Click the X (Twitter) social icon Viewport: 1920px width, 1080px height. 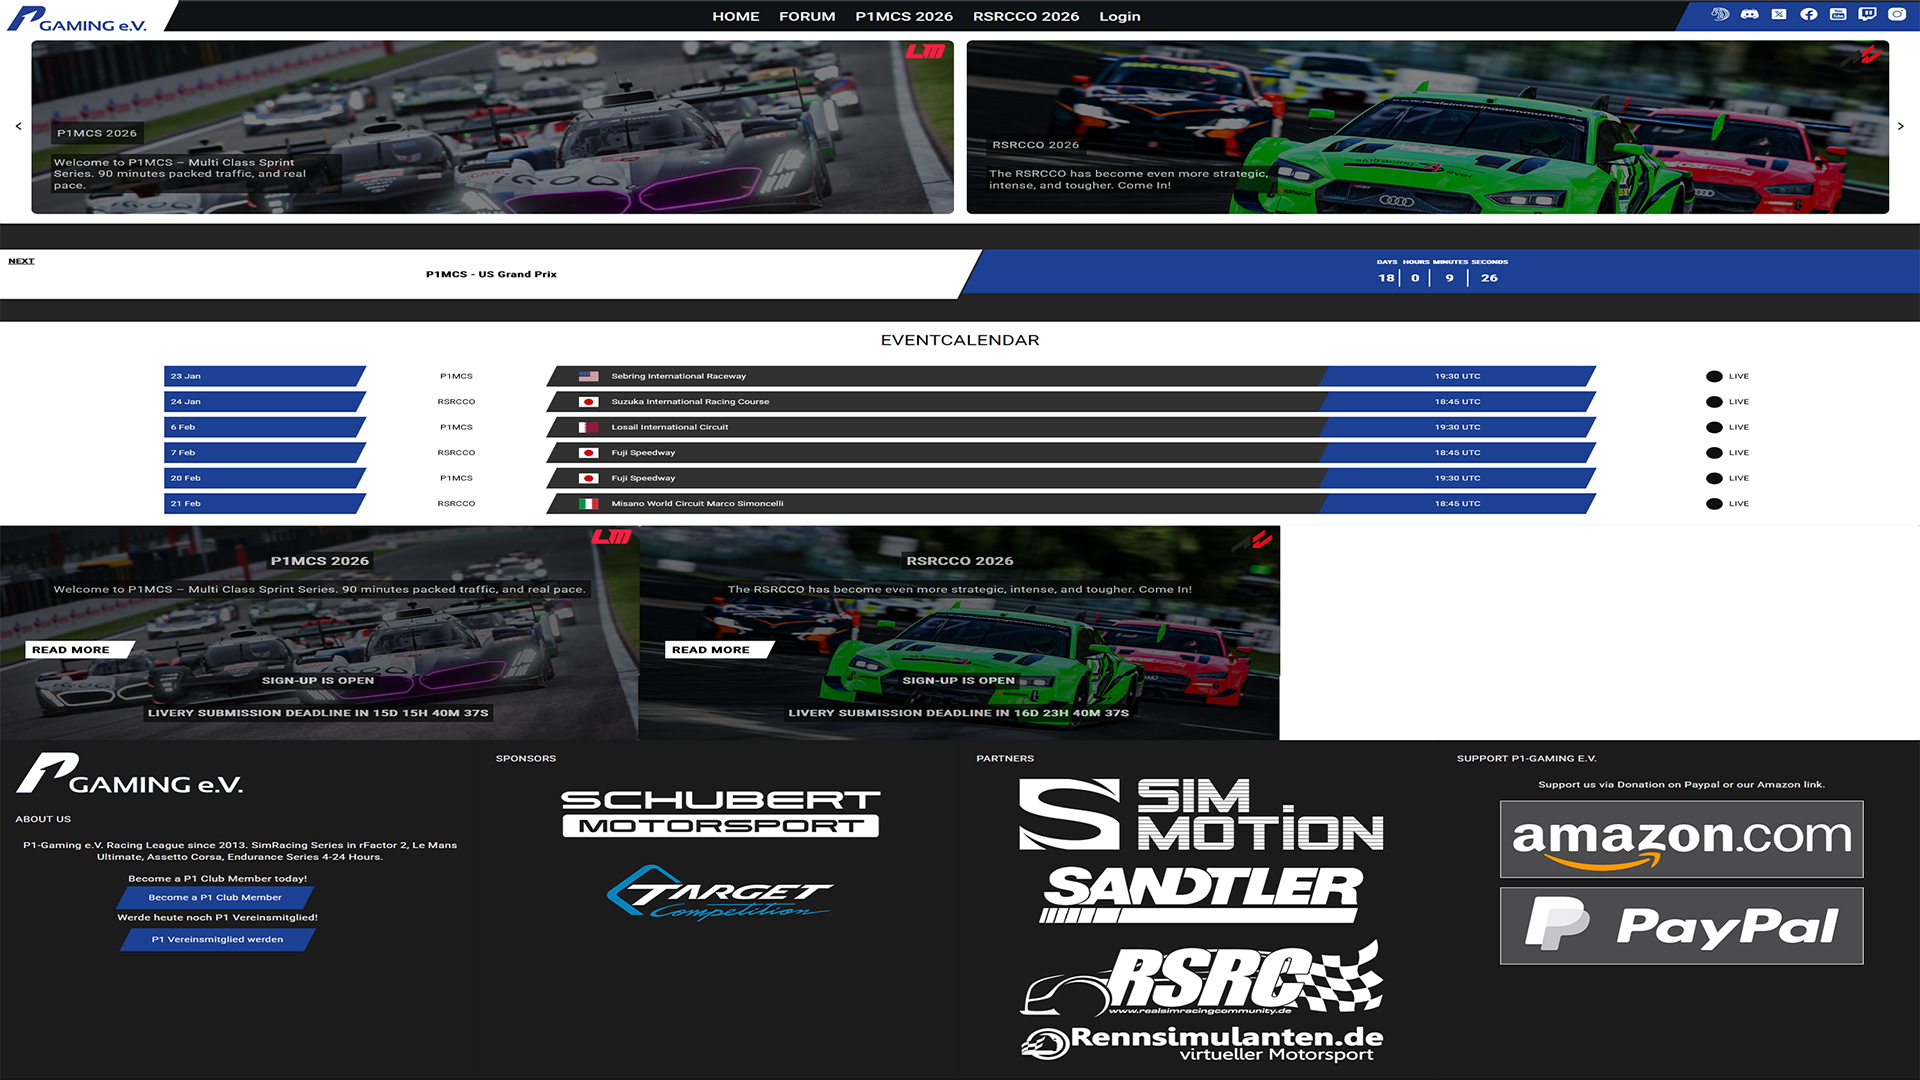(1779, 15)
